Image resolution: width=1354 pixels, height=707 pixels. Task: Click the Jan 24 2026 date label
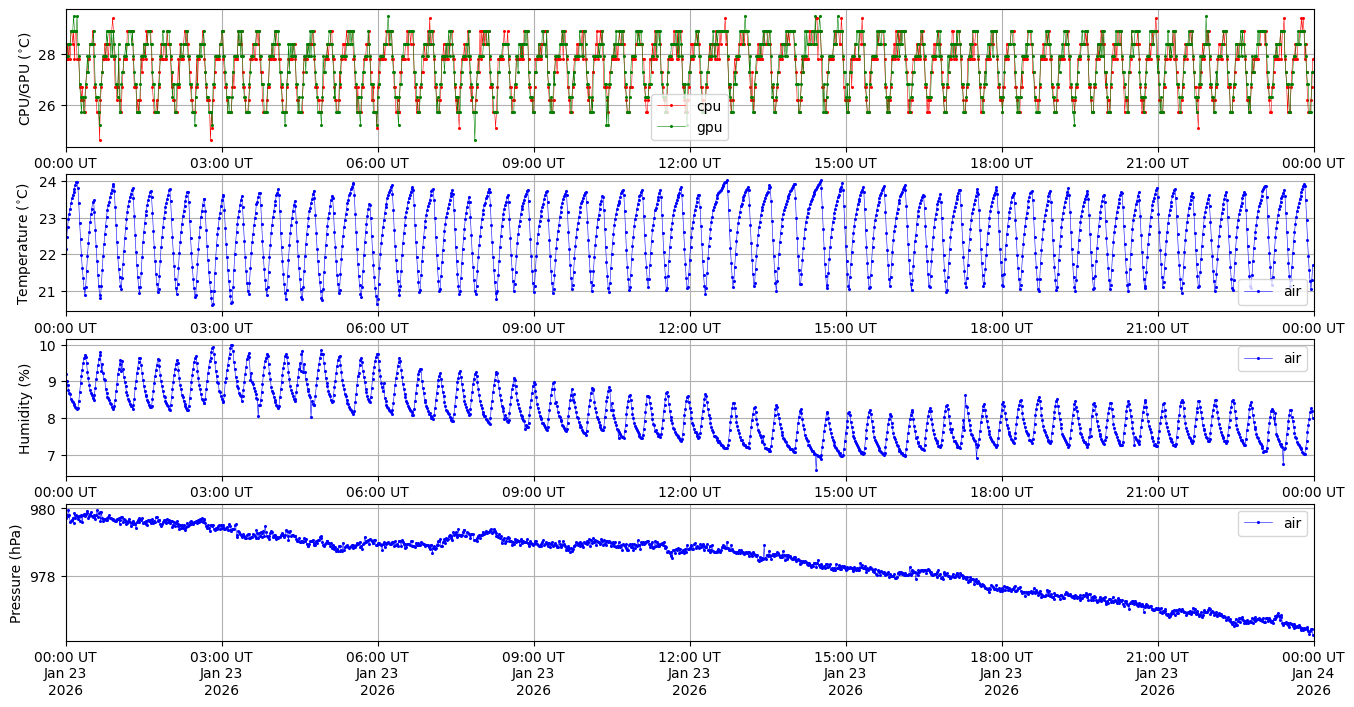point(1313,682)
